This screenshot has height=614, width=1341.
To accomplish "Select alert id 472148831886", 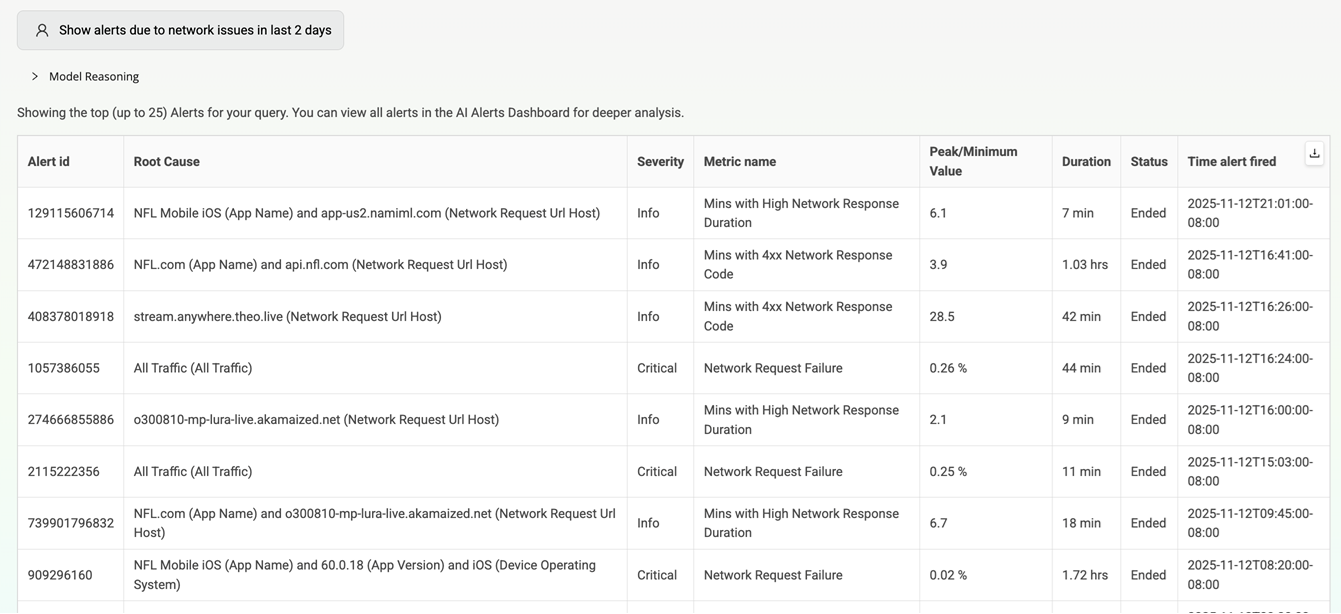I will [71, 265].
